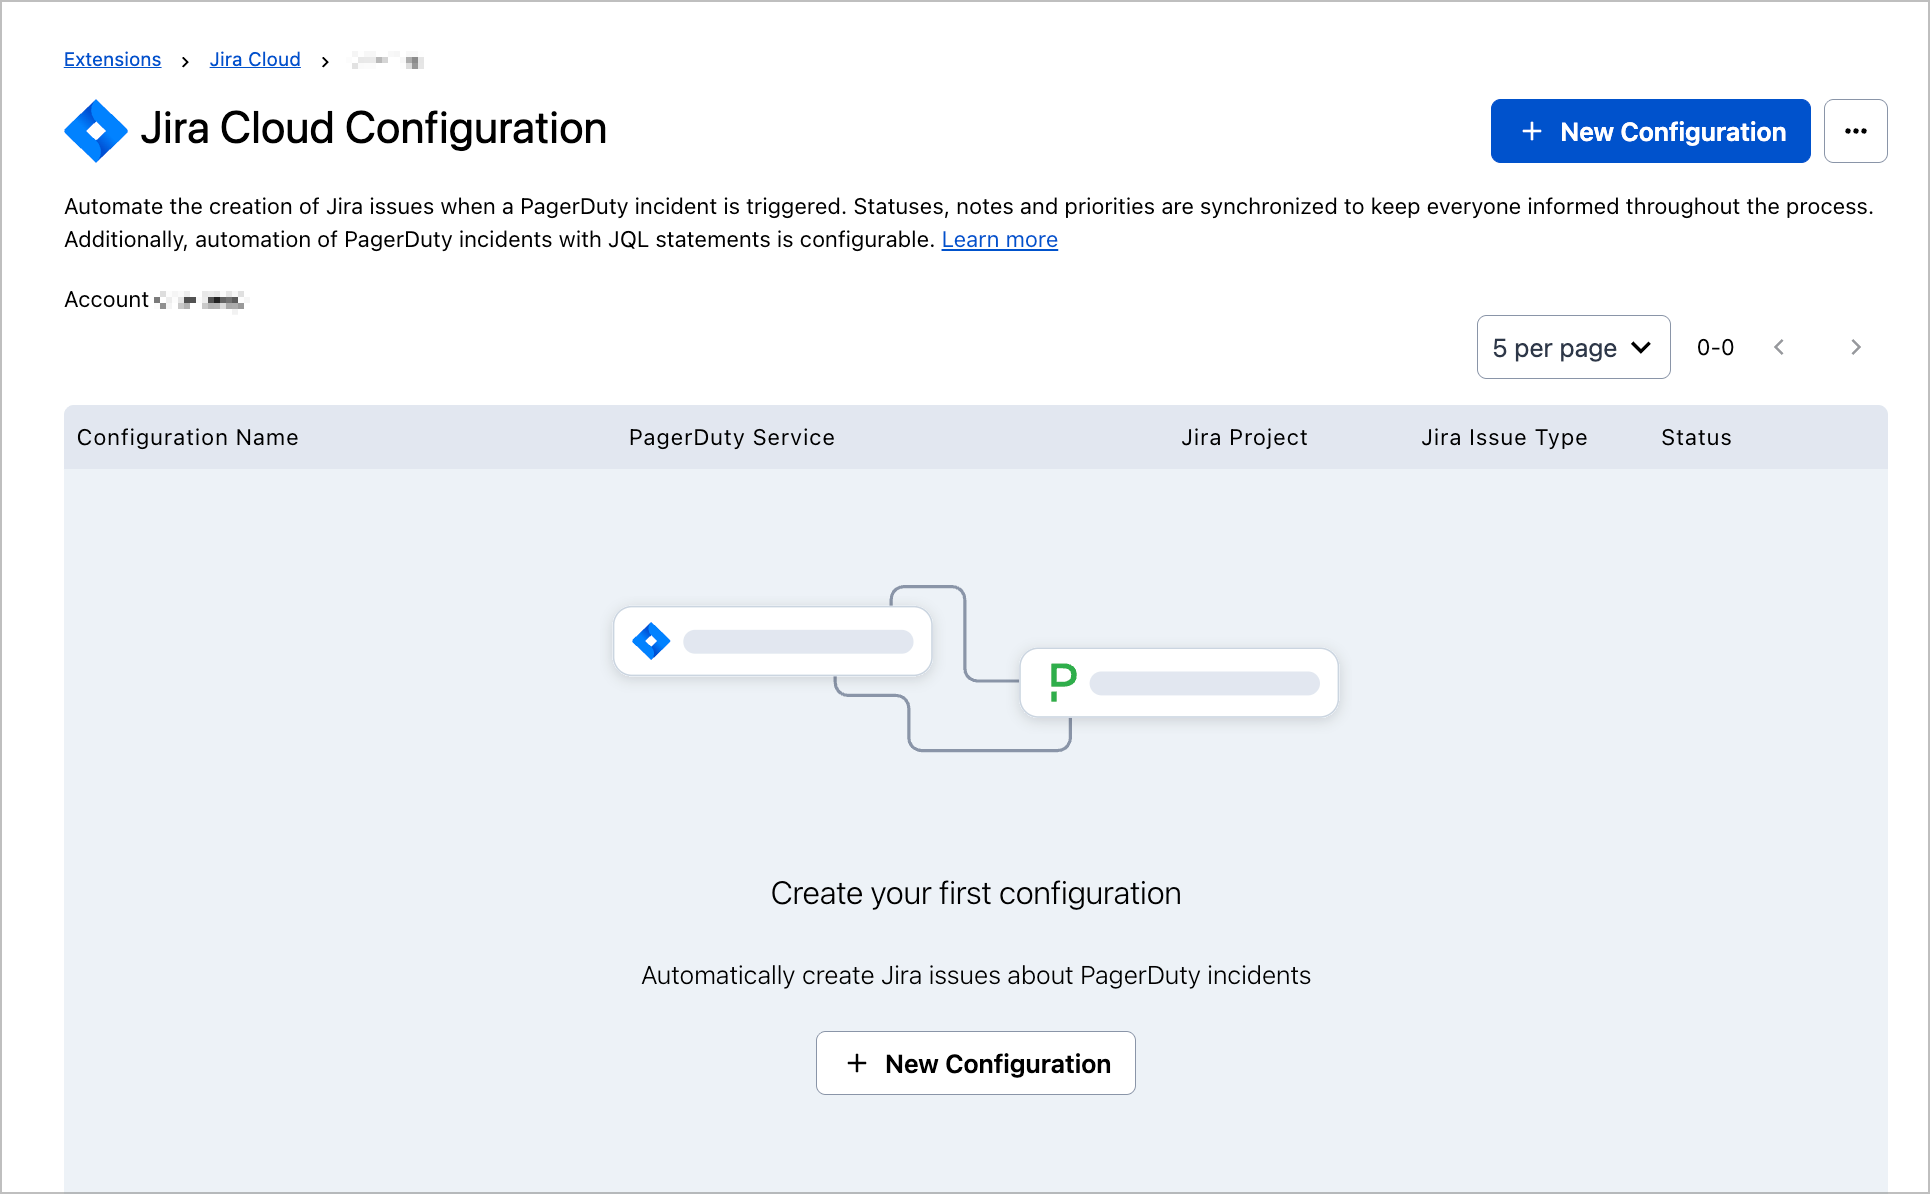Click Jira Issue Type column header
The height and width of the screenshot is (1194, 1930).
point(1504,437)
